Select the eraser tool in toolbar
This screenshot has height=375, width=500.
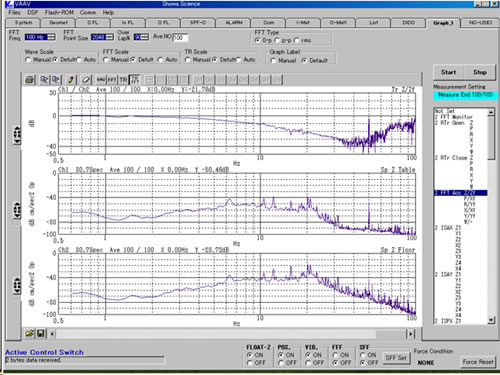click(x=86, y=80)
